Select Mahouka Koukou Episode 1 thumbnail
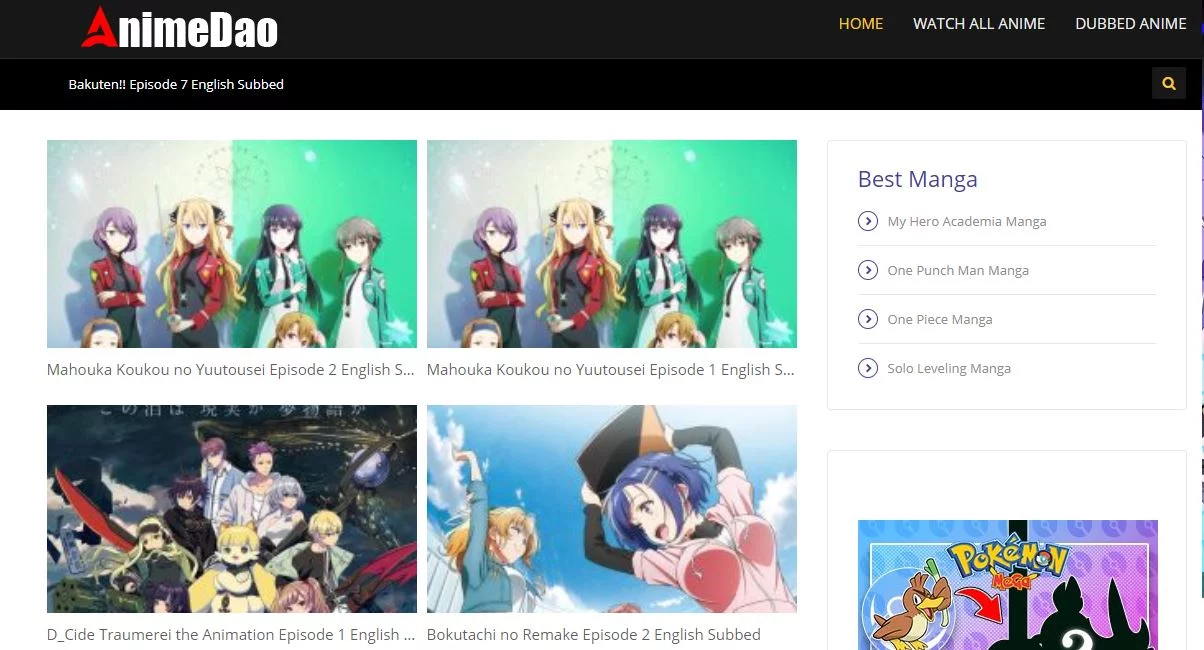The image size is (1204, 650). [612, 244]
